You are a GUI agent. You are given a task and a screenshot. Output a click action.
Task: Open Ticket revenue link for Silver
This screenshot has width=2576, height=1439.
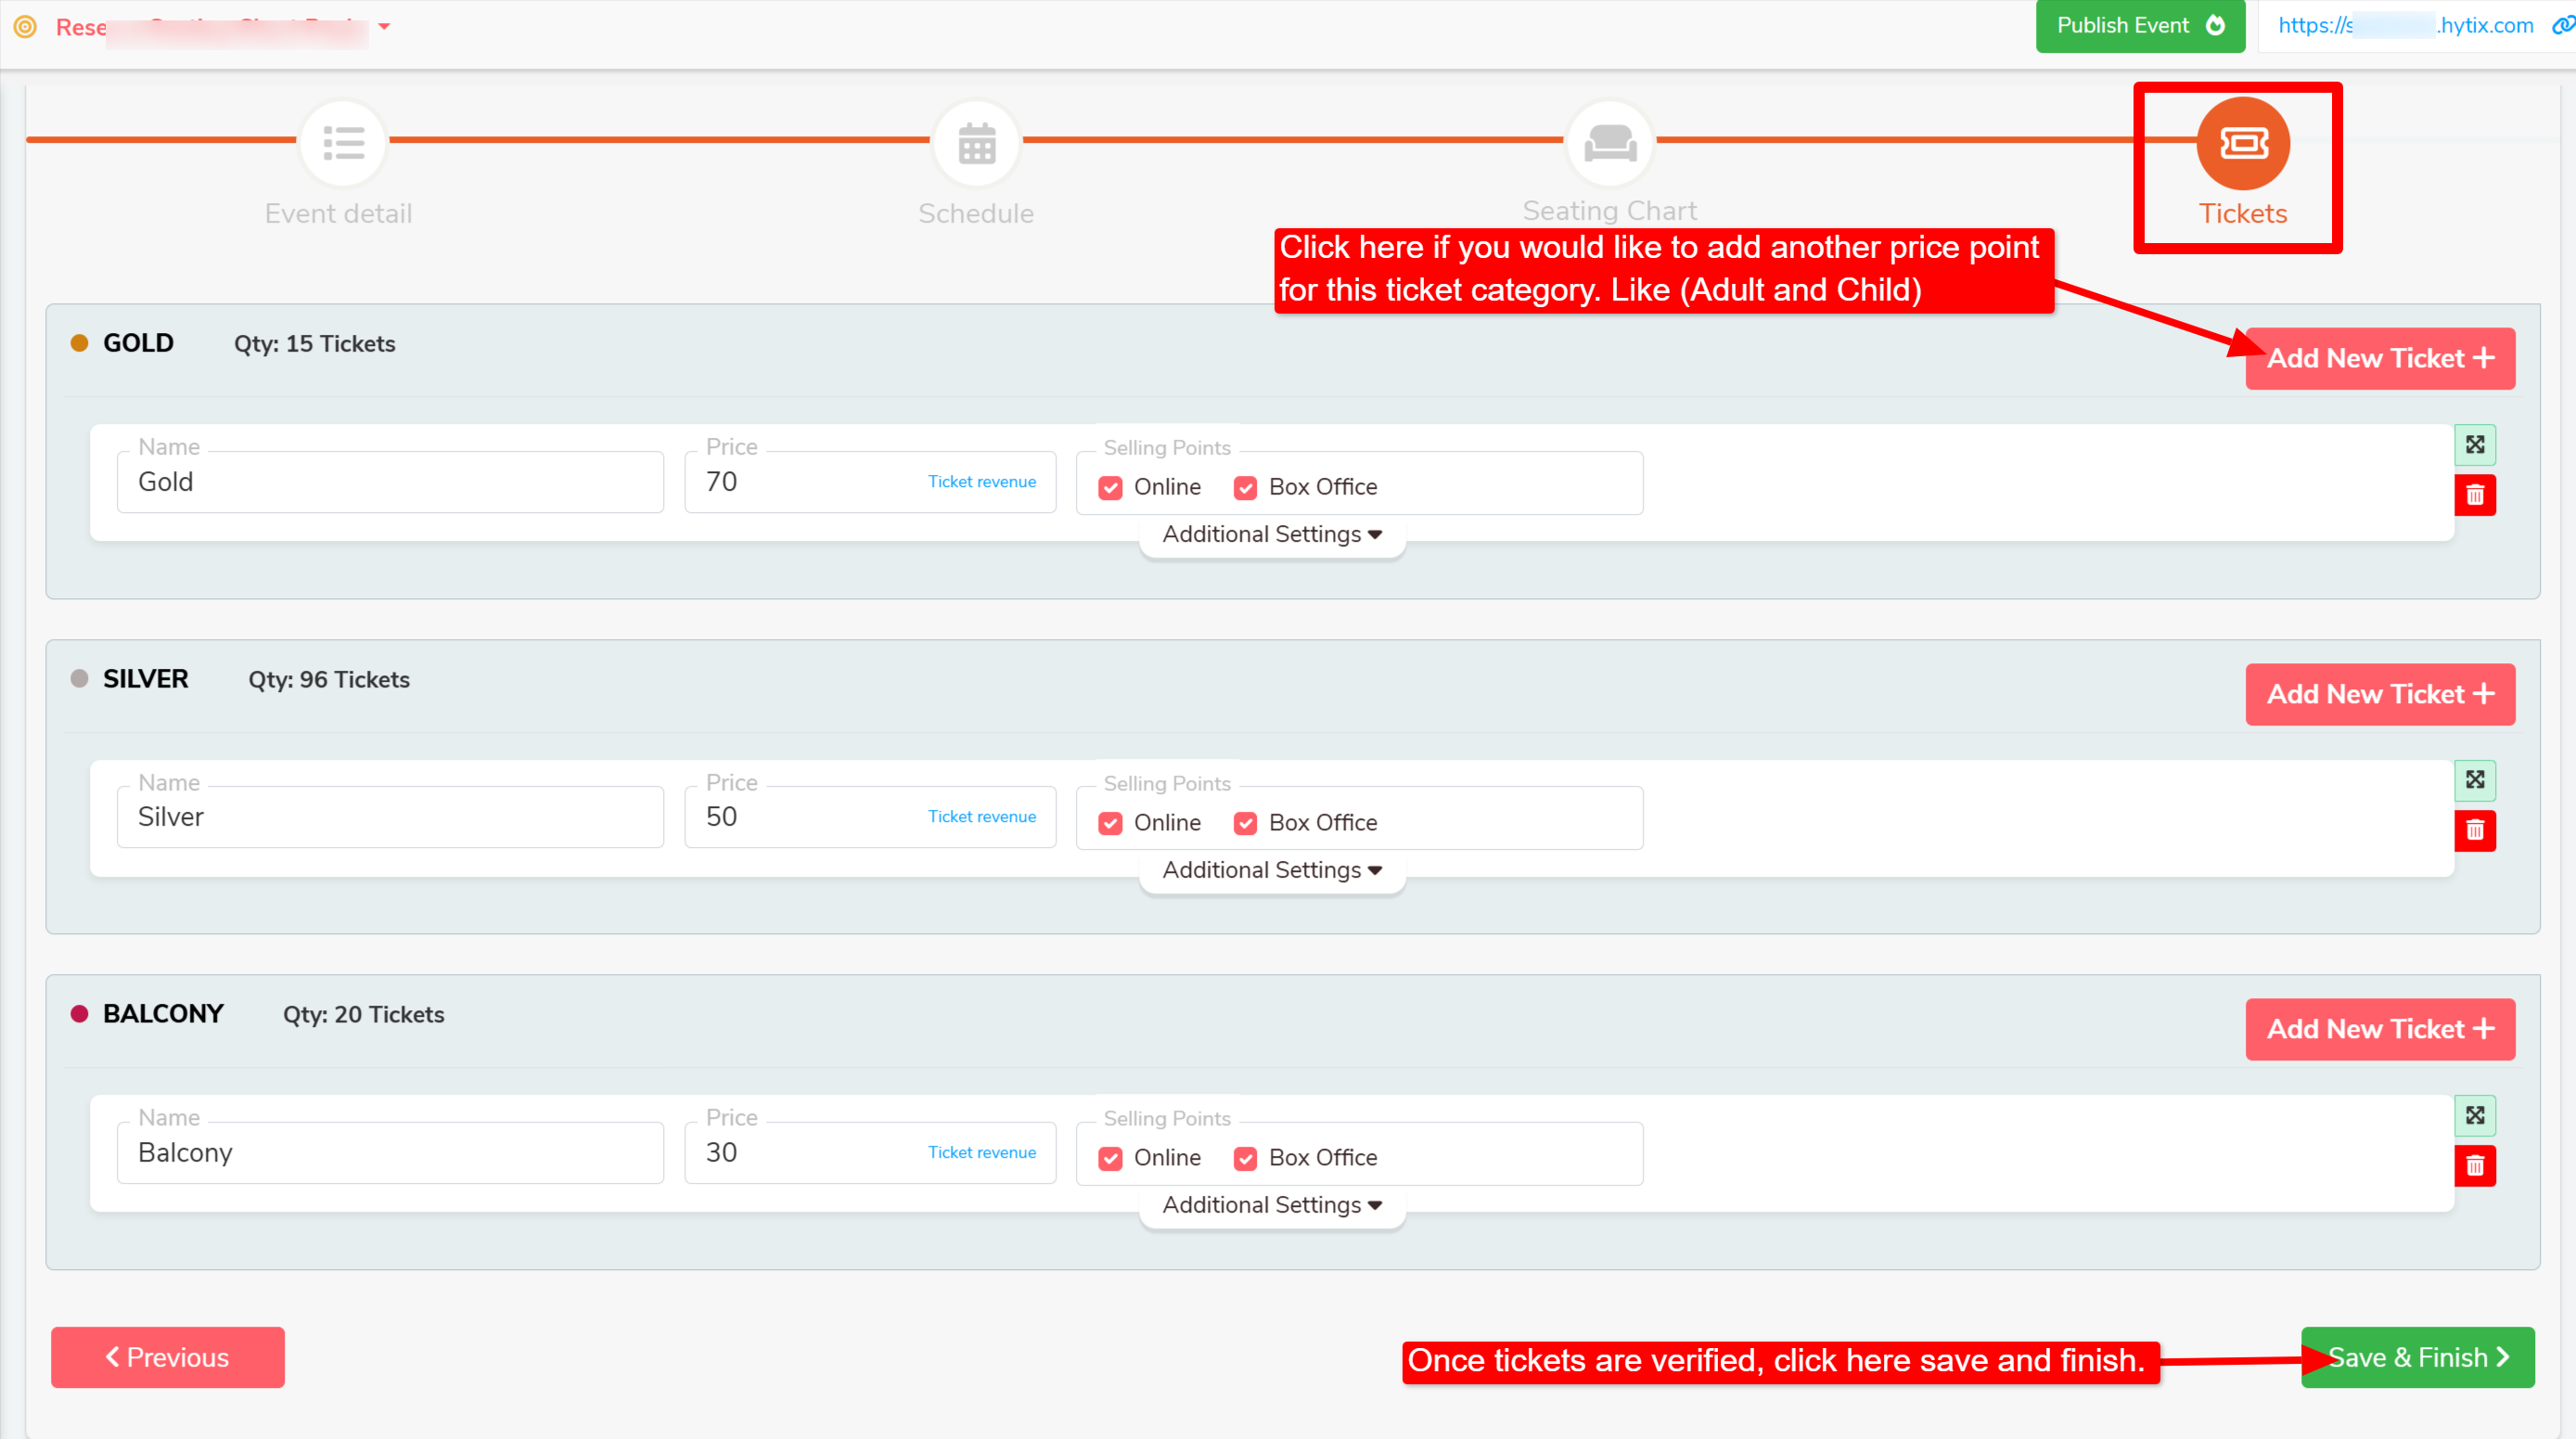(x=981, y=817)
